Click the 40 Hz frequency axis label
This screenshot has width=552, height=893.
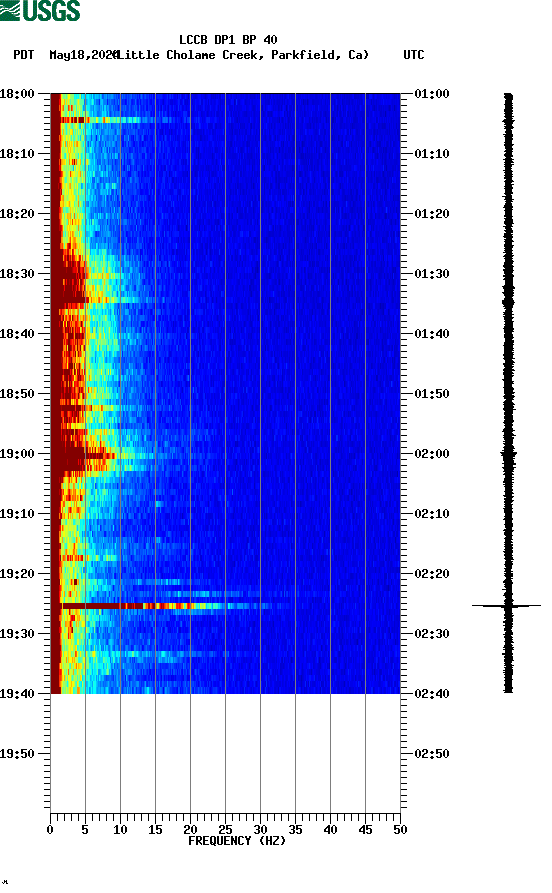tap(330, 830)
